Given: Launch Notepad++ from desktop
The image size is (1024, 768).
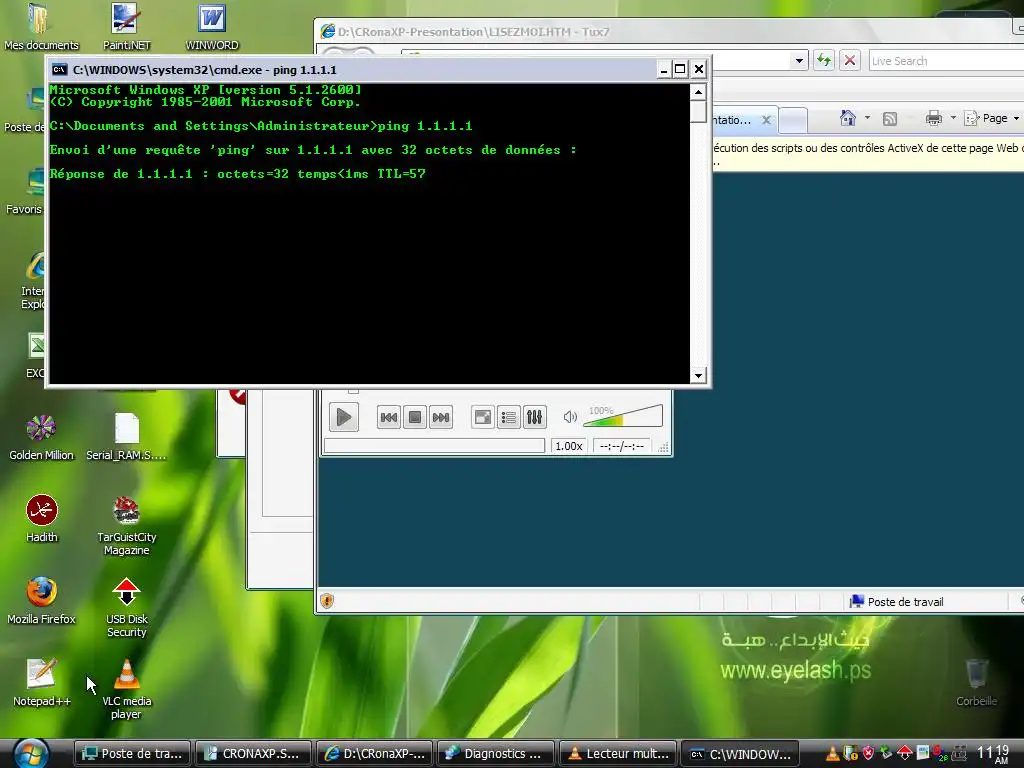Looking at the screenshot, I should [42, 682].
